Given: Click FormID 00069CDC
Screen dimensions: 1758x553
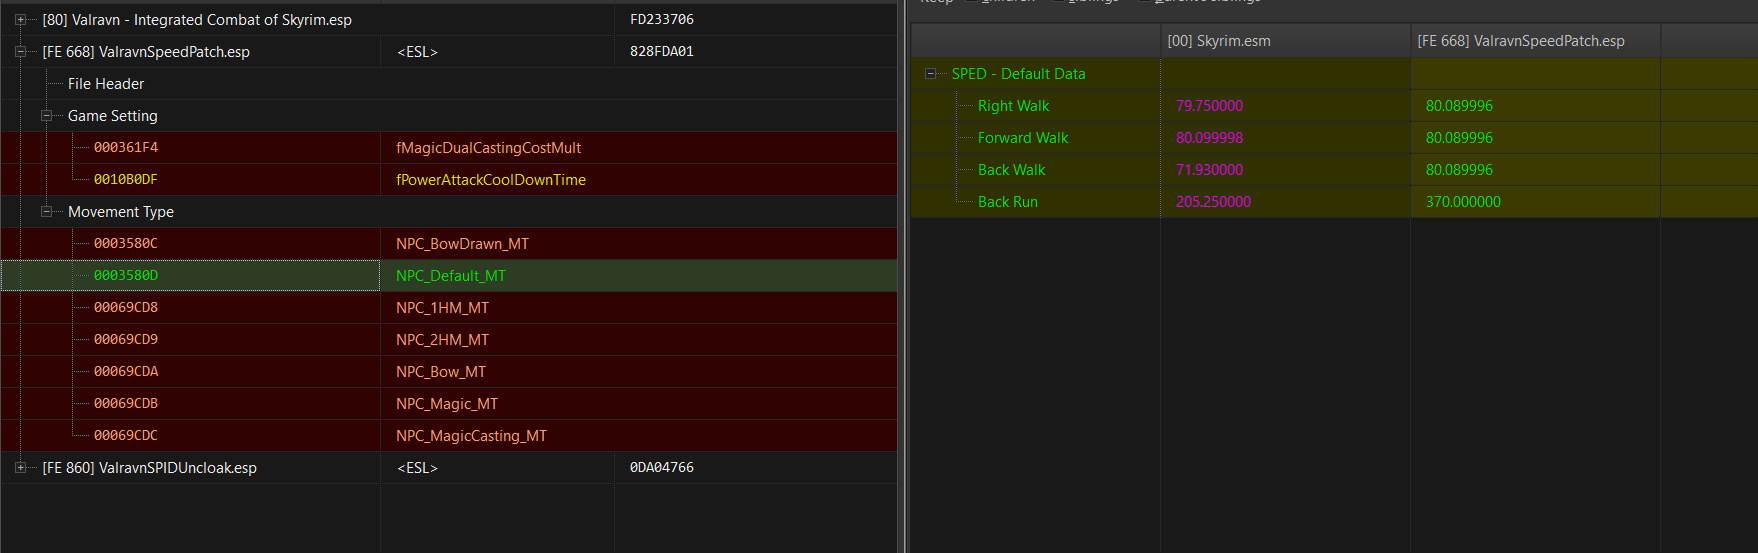Looking at the screenshot, I should pos(126,436).
